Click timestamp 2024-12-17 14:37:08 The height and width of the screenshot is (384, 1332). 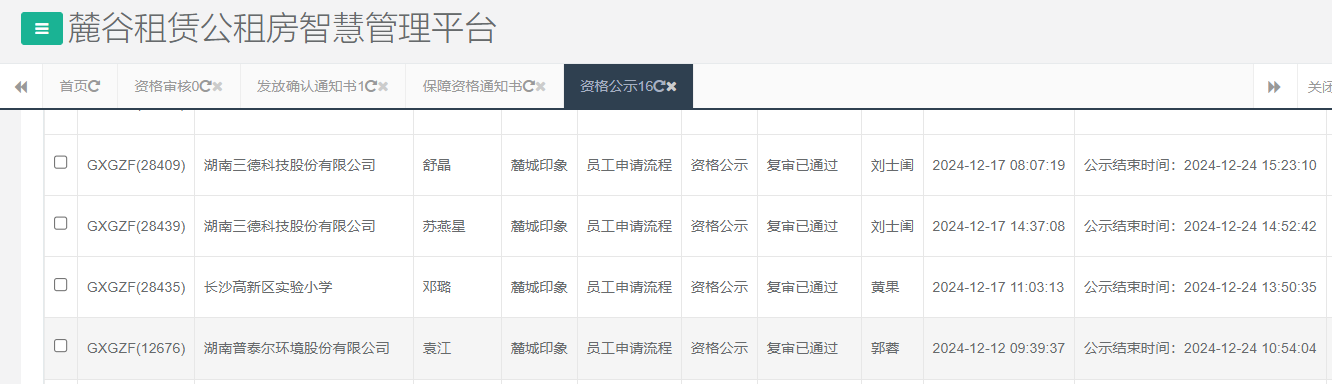click(x=998, y=226)
